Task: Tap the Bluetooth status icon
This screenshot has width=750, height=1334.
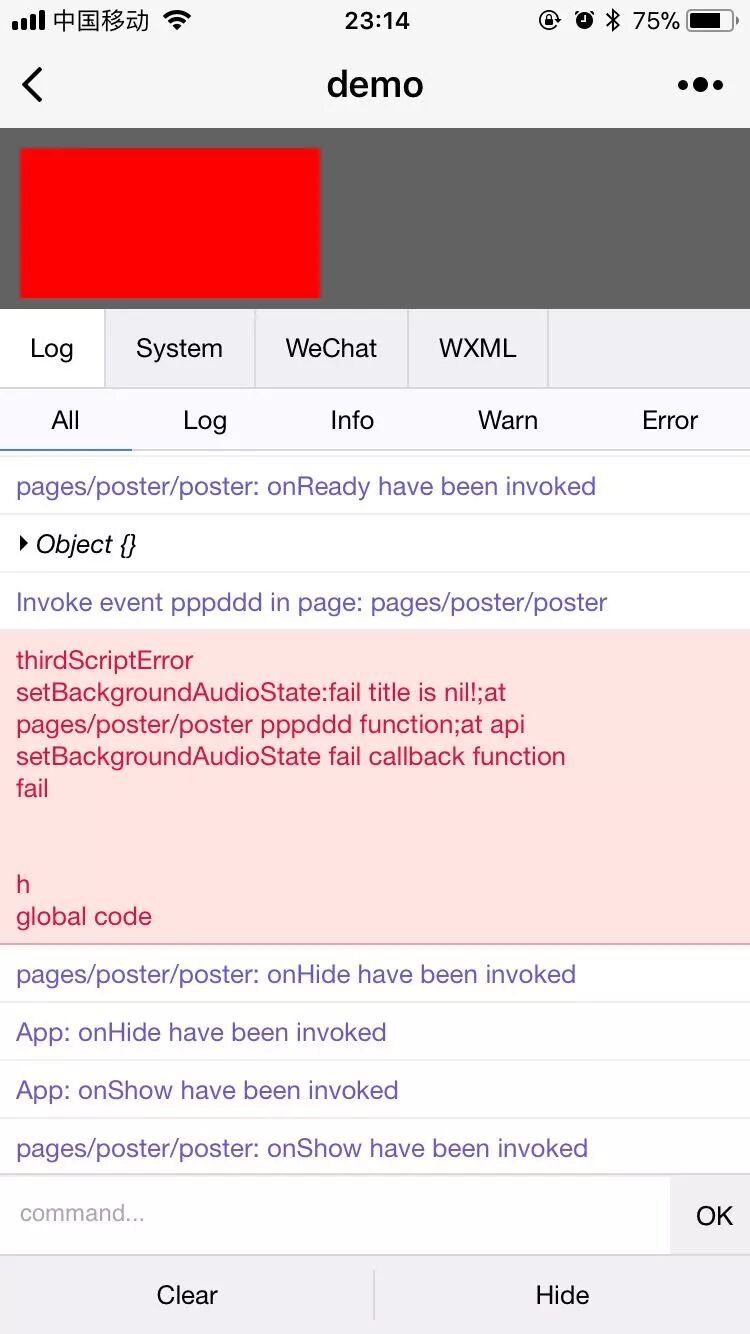Action: point(613,20)
